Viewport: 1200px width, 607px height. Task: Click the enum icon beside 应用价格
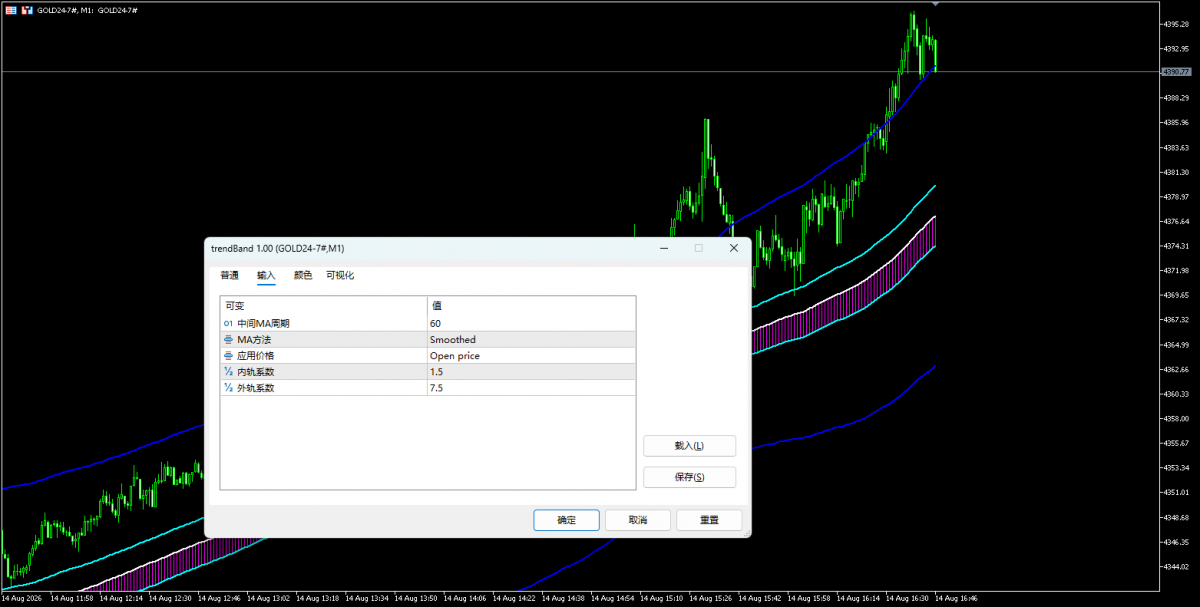click(228, 356)
